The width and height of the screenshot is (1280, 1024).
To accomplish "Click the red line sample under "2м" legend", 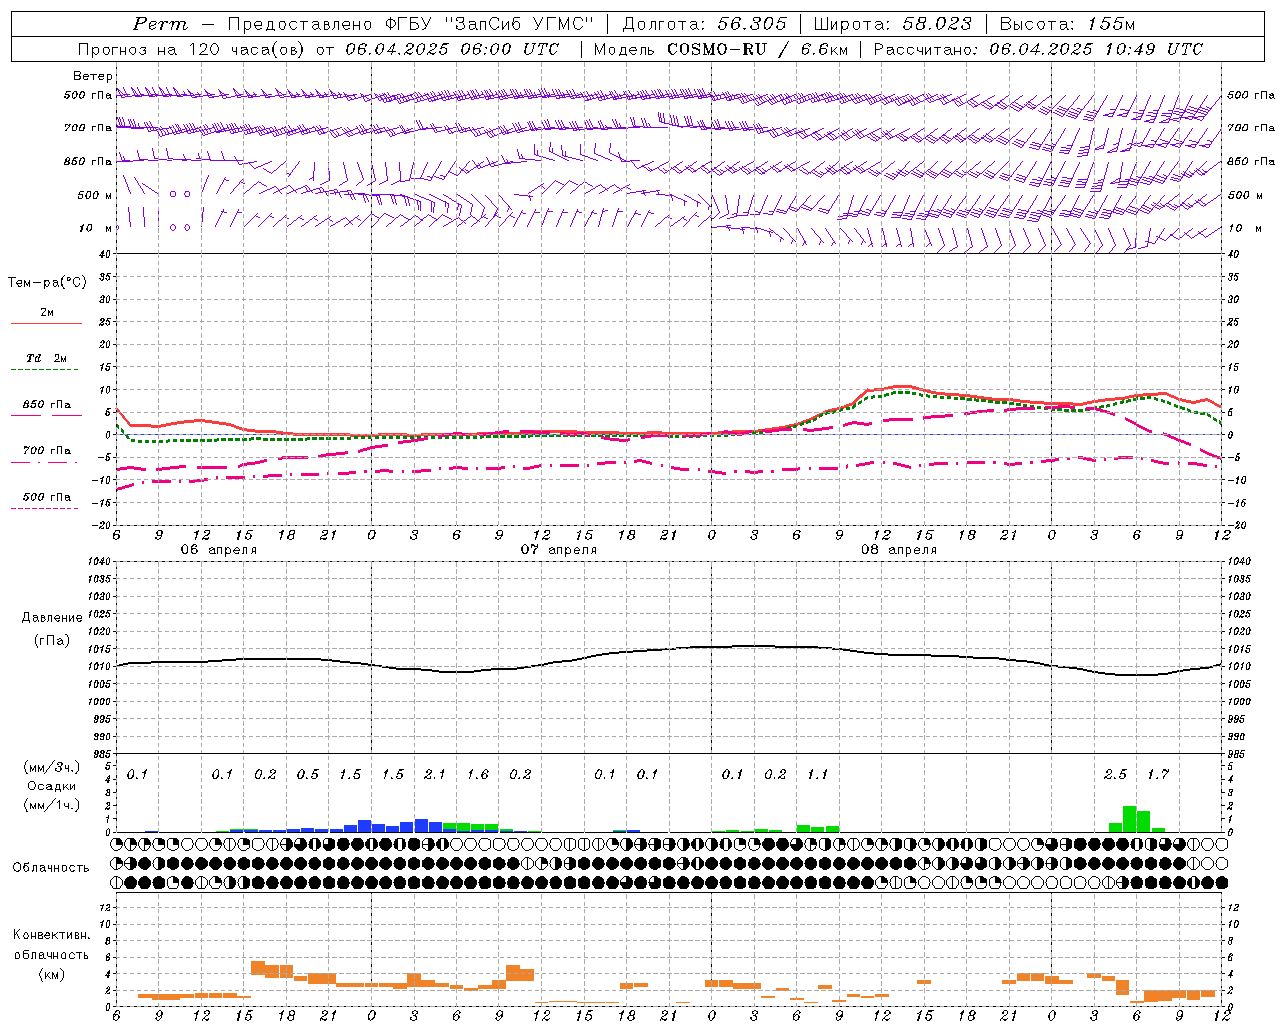I will point(46,324).
